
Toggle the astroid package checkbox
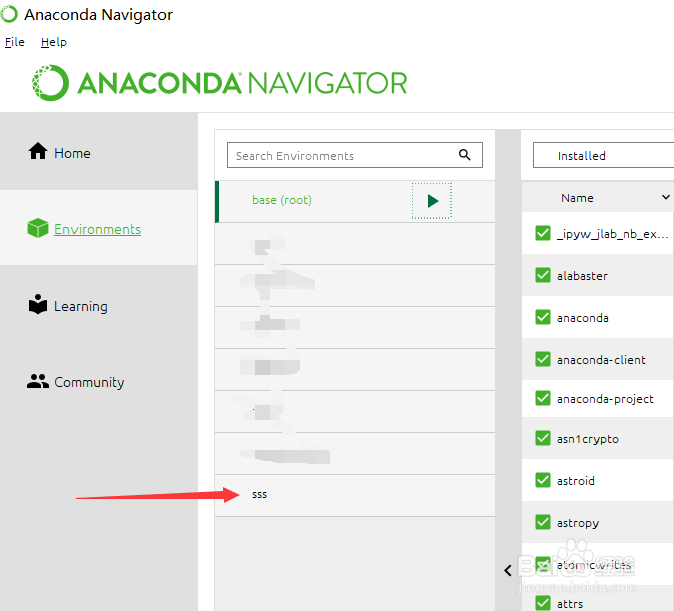543,480
